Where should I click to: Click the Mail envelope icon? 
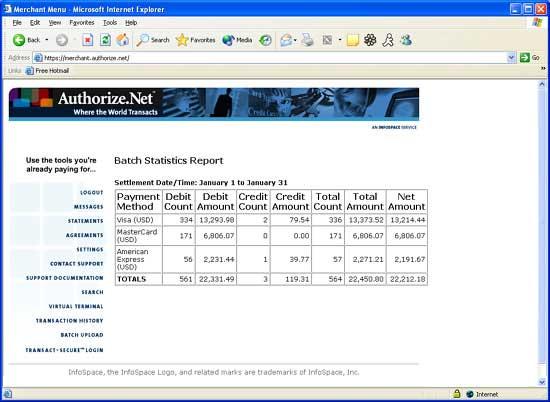point(286,40)
